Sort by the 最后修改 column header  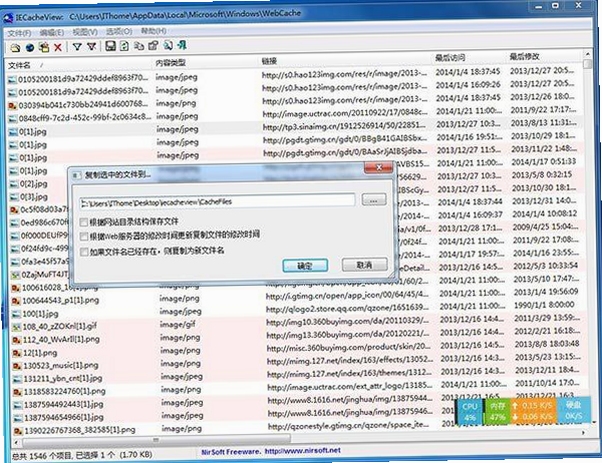(x=524, y=56)
